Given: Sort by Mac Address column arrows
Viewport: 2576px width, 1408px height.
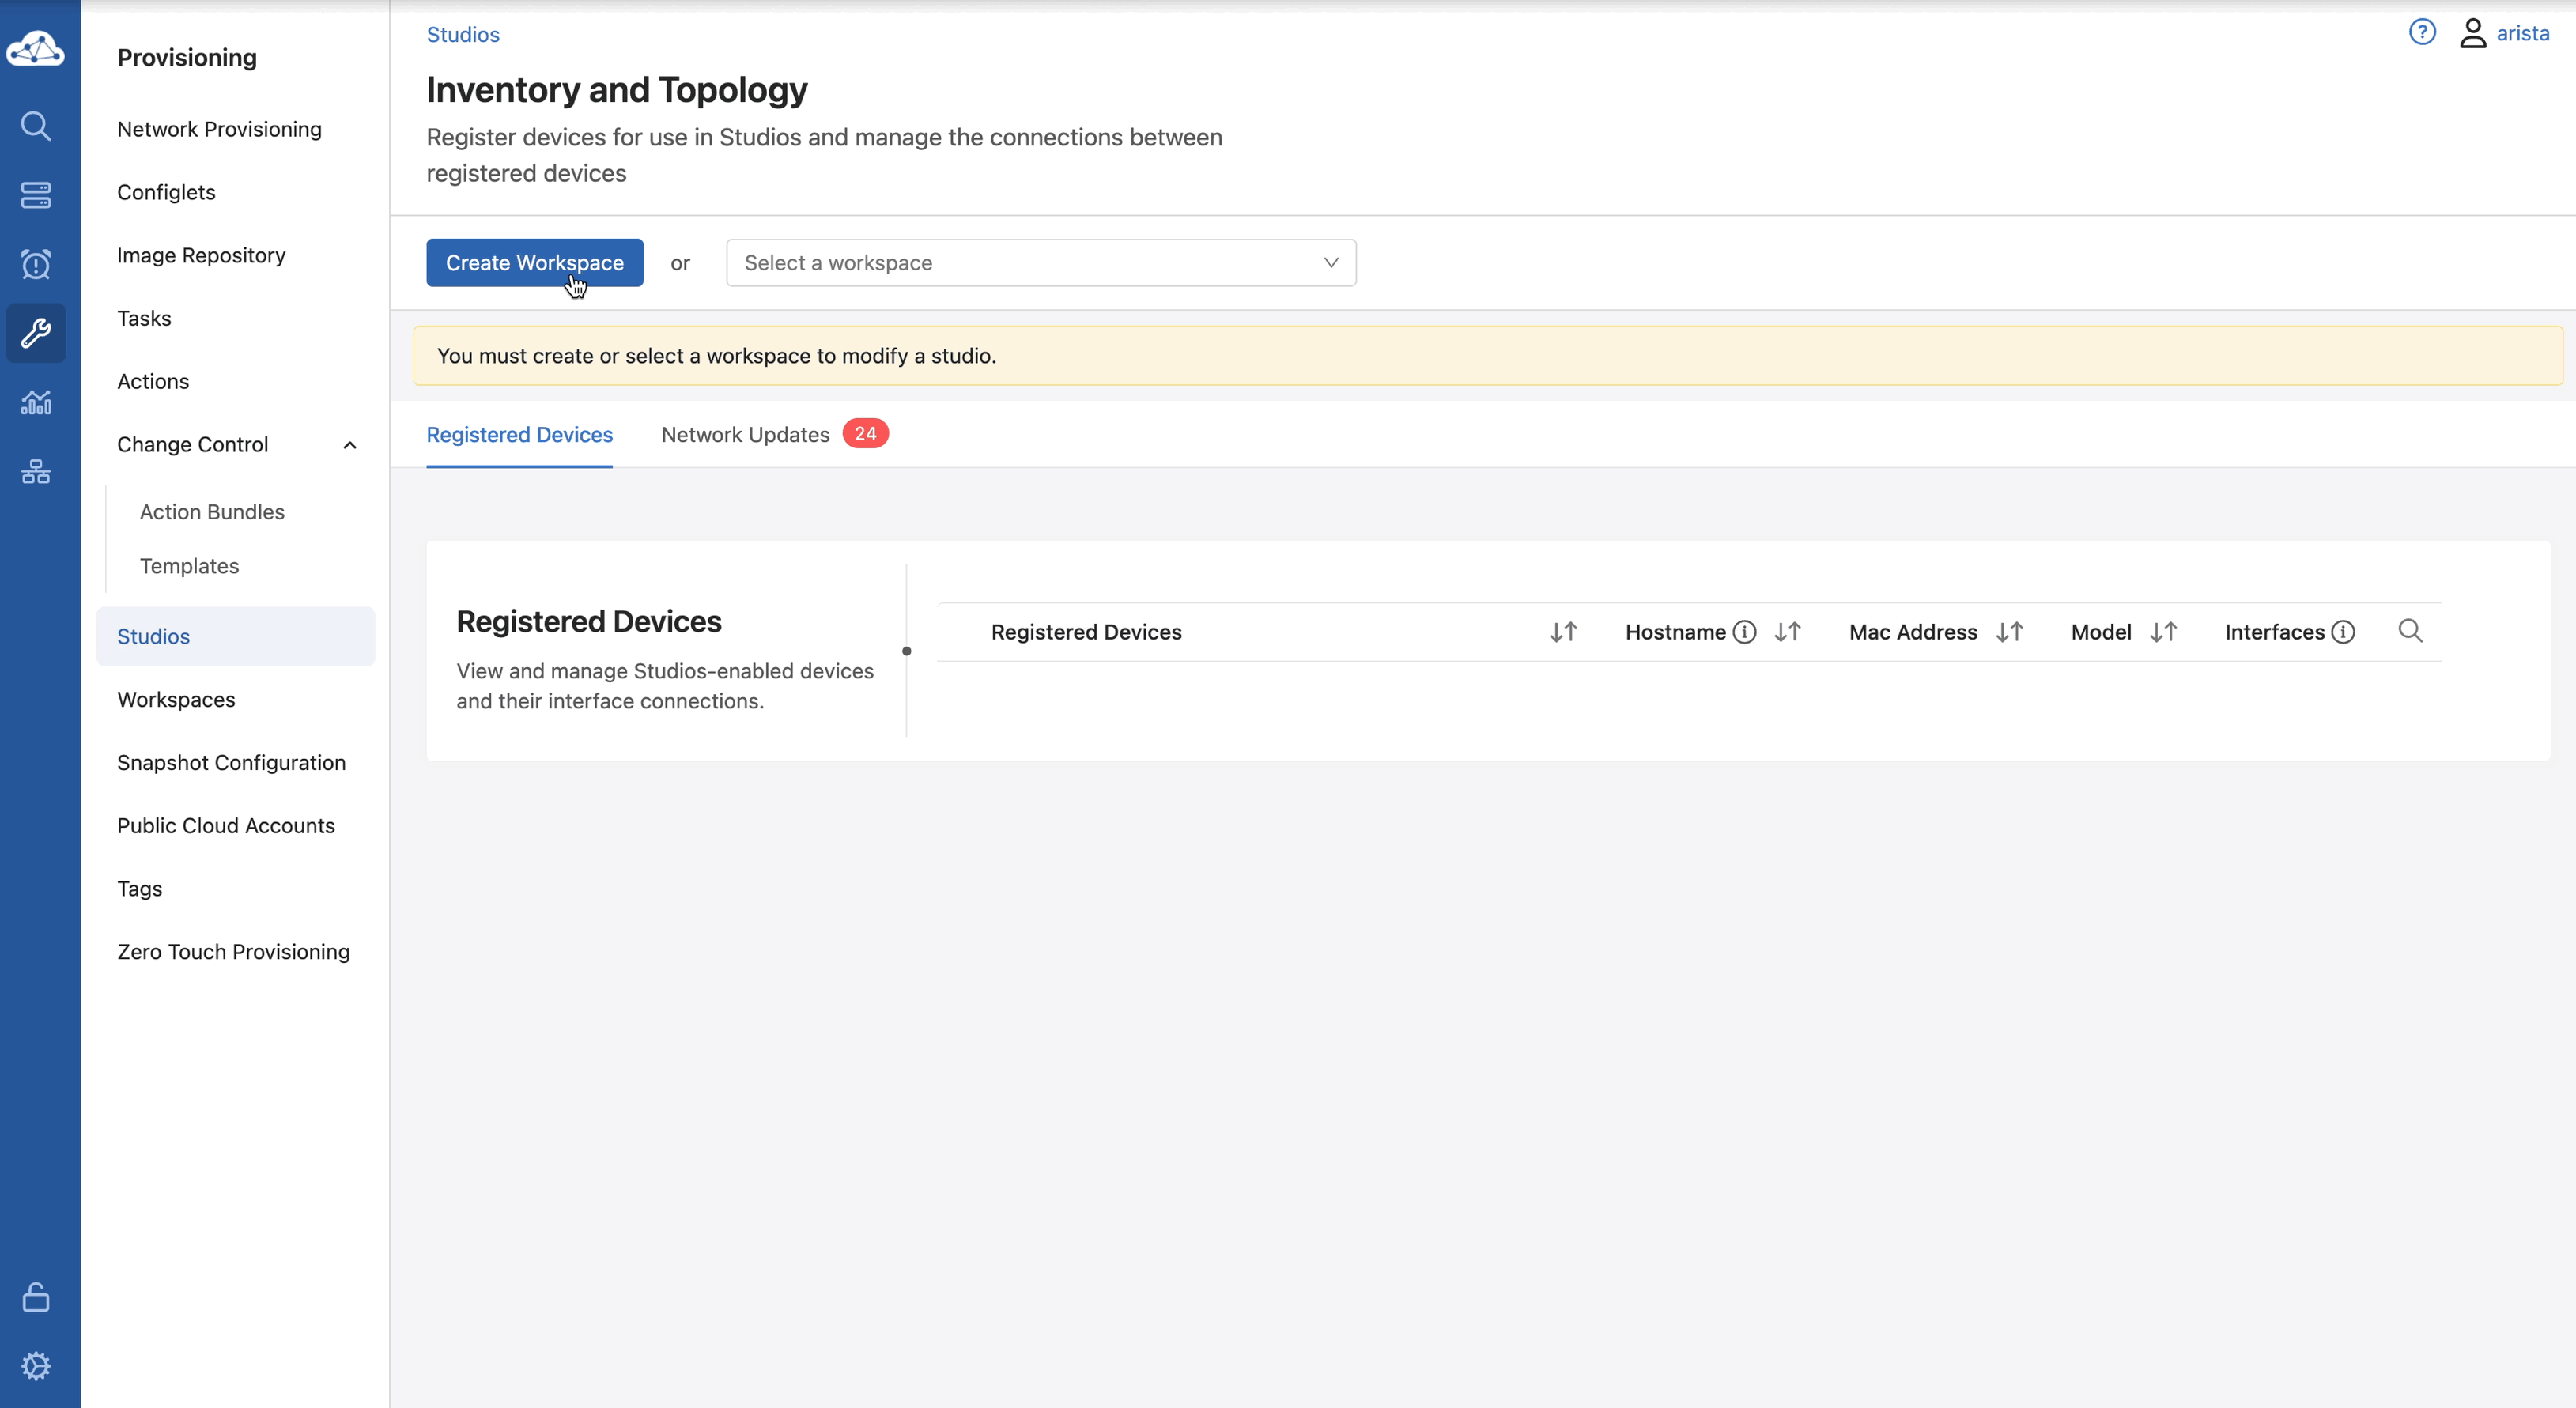Looking at the screenshot, I should (x=2009, y=632).
